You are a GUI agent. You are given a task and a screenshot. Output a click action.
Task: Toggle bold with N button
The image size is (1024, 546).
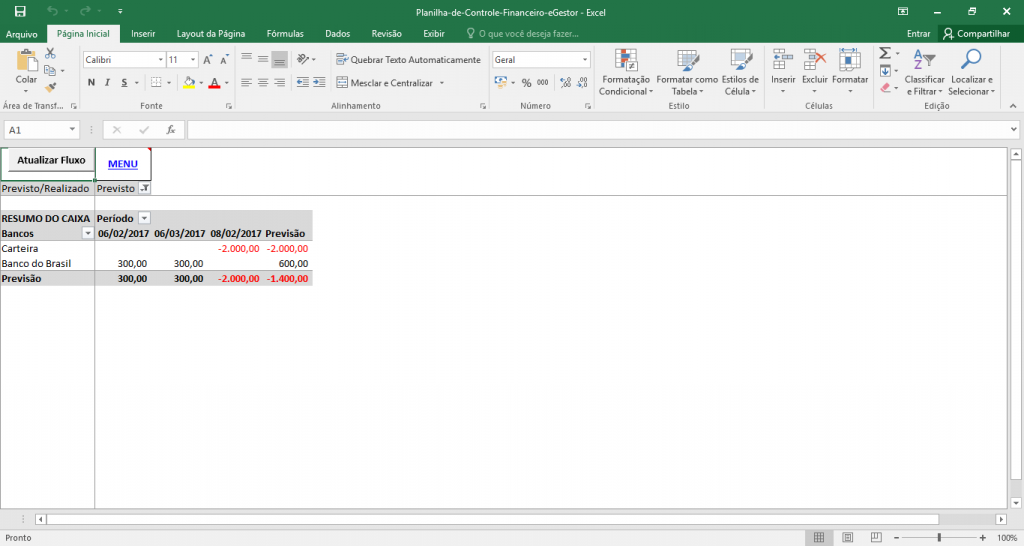tap(91, 82)
